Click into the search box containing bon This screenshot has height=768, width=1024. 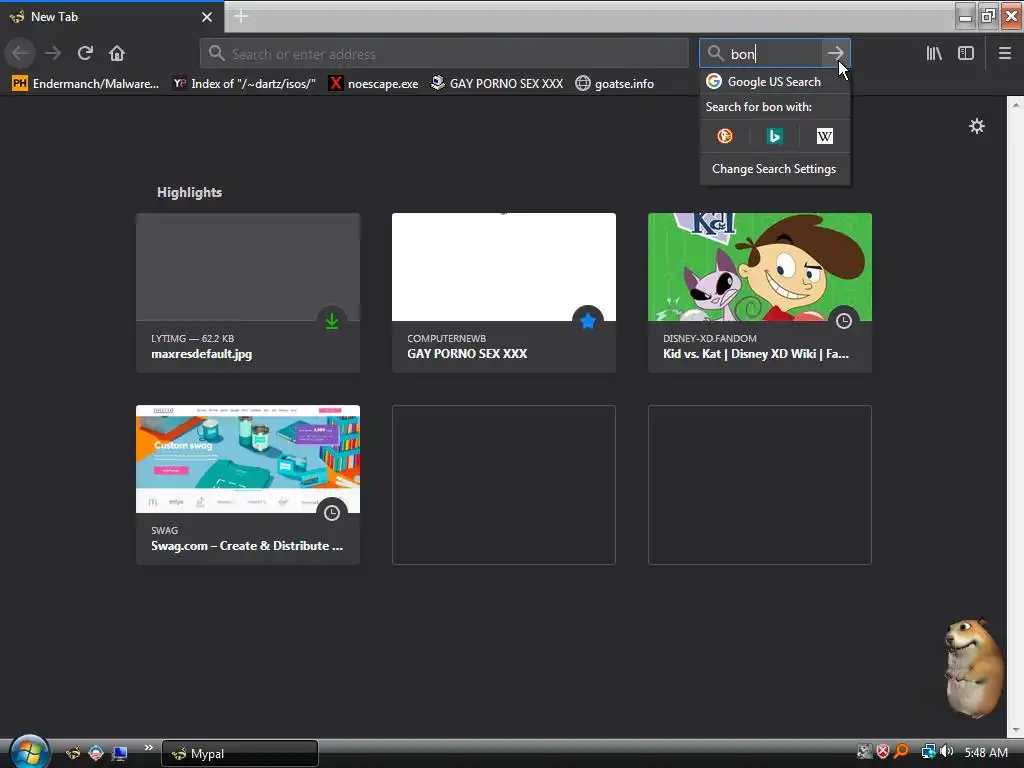[774, 54]
